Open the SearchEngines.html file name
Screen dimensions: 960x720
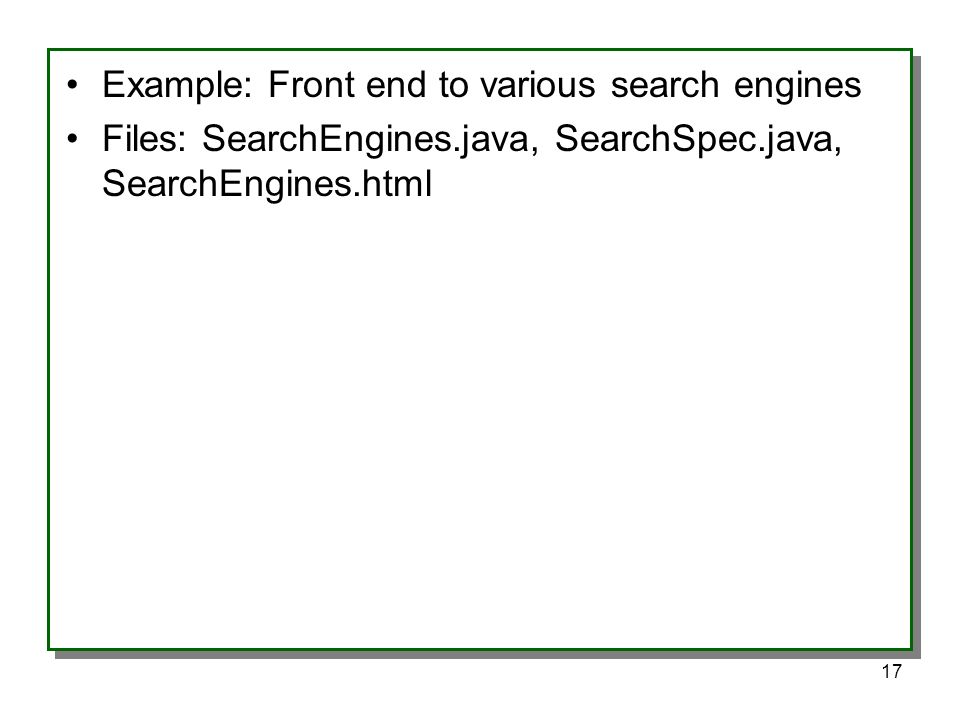267,184
